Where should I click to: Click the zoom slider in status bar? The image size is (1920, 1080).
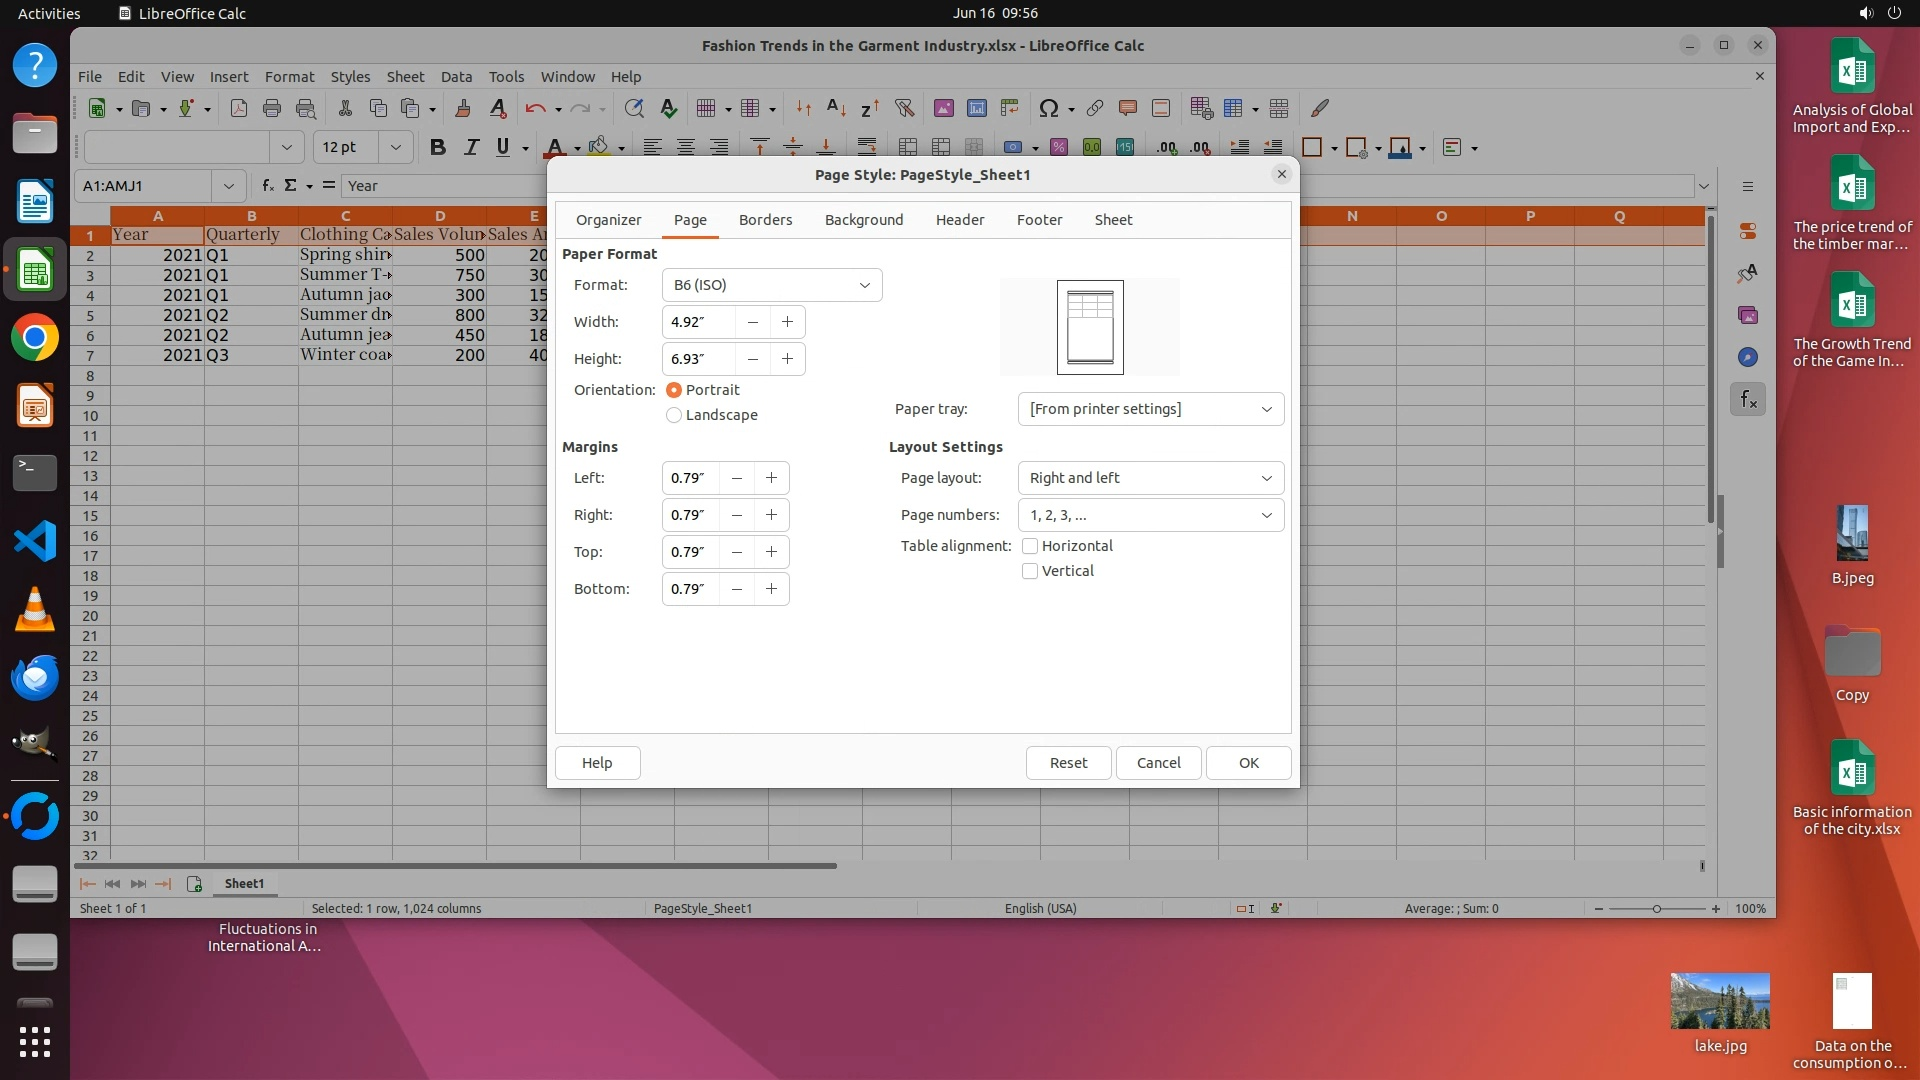(1656, 909)
